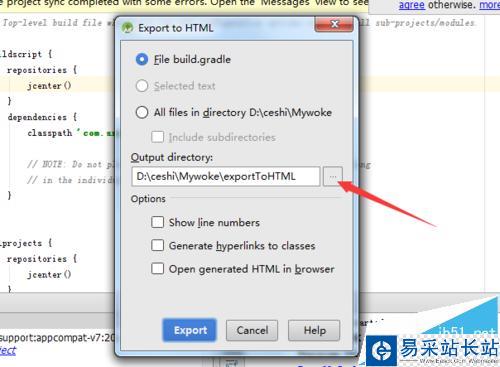This screenshot has height=367, width=500.
Task: Click the Export button
Action: coord(189,330)
